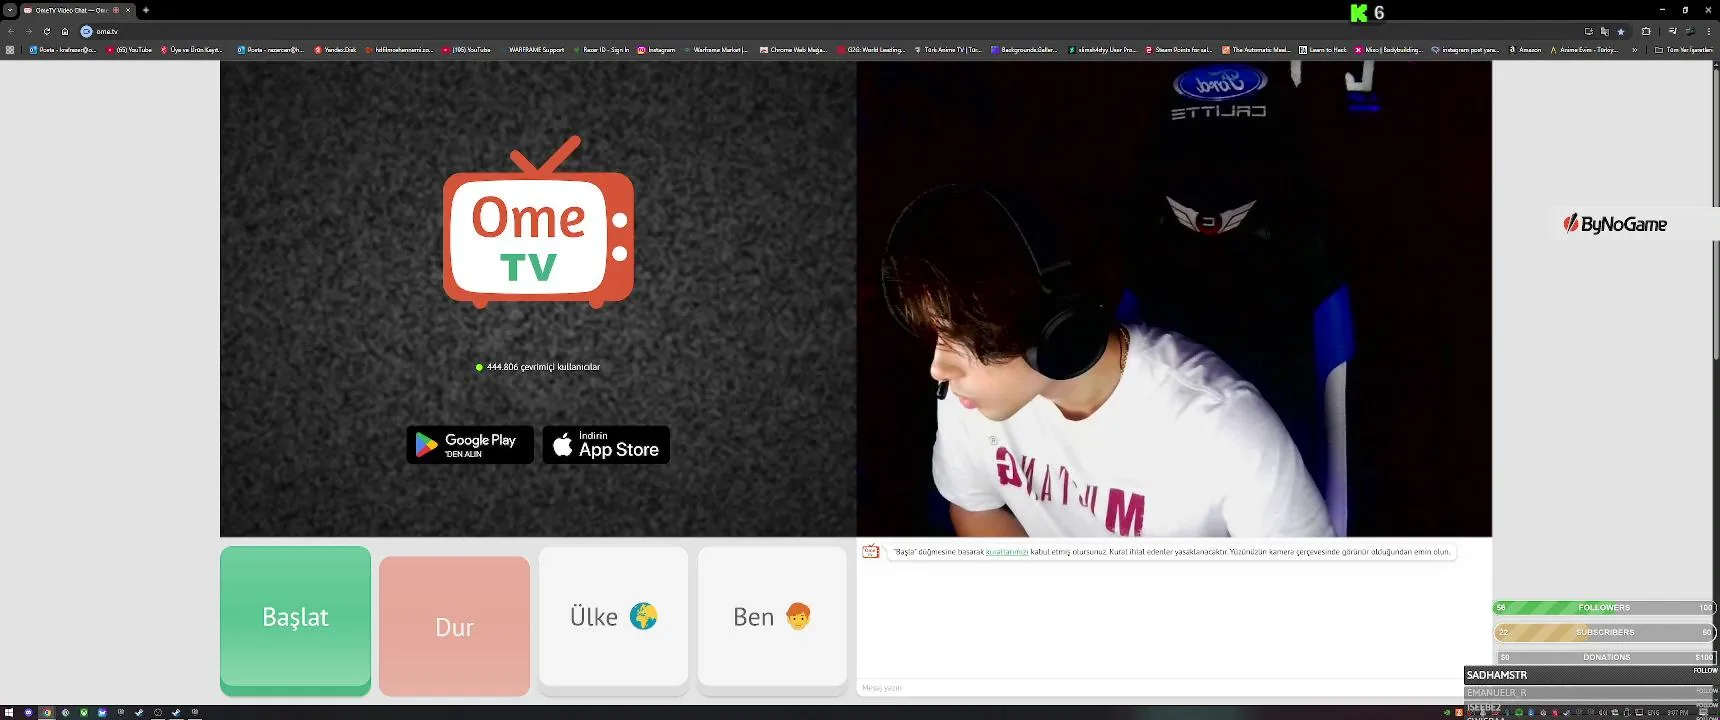Click the FOLLOWERS goal progress bar
1720x720 pixels.
(1604, 608)
